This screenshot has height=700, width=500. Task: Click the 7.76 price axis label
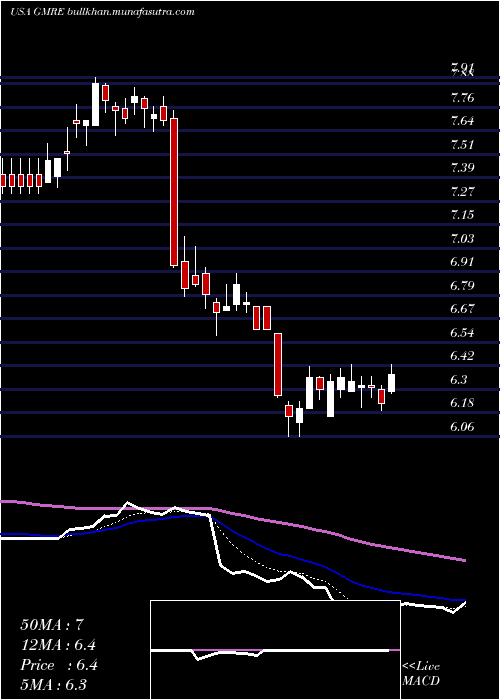click(462, 98)
